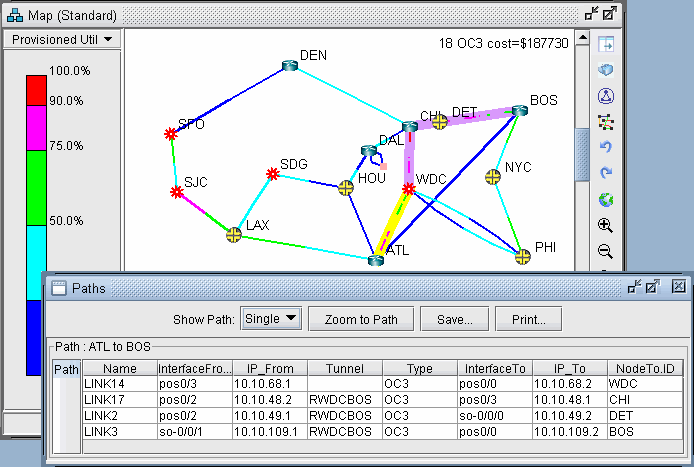
Task: Click the zoom in magnifier icon
Action: pos(605,226)
